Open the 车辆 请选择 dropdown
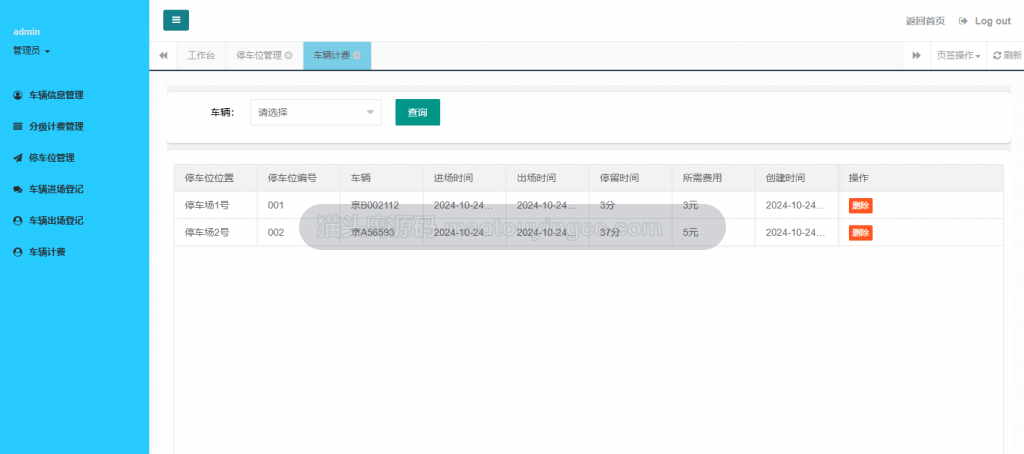Image resolution: width=1024 pixels, height=454 pixels. pos(315,112)
